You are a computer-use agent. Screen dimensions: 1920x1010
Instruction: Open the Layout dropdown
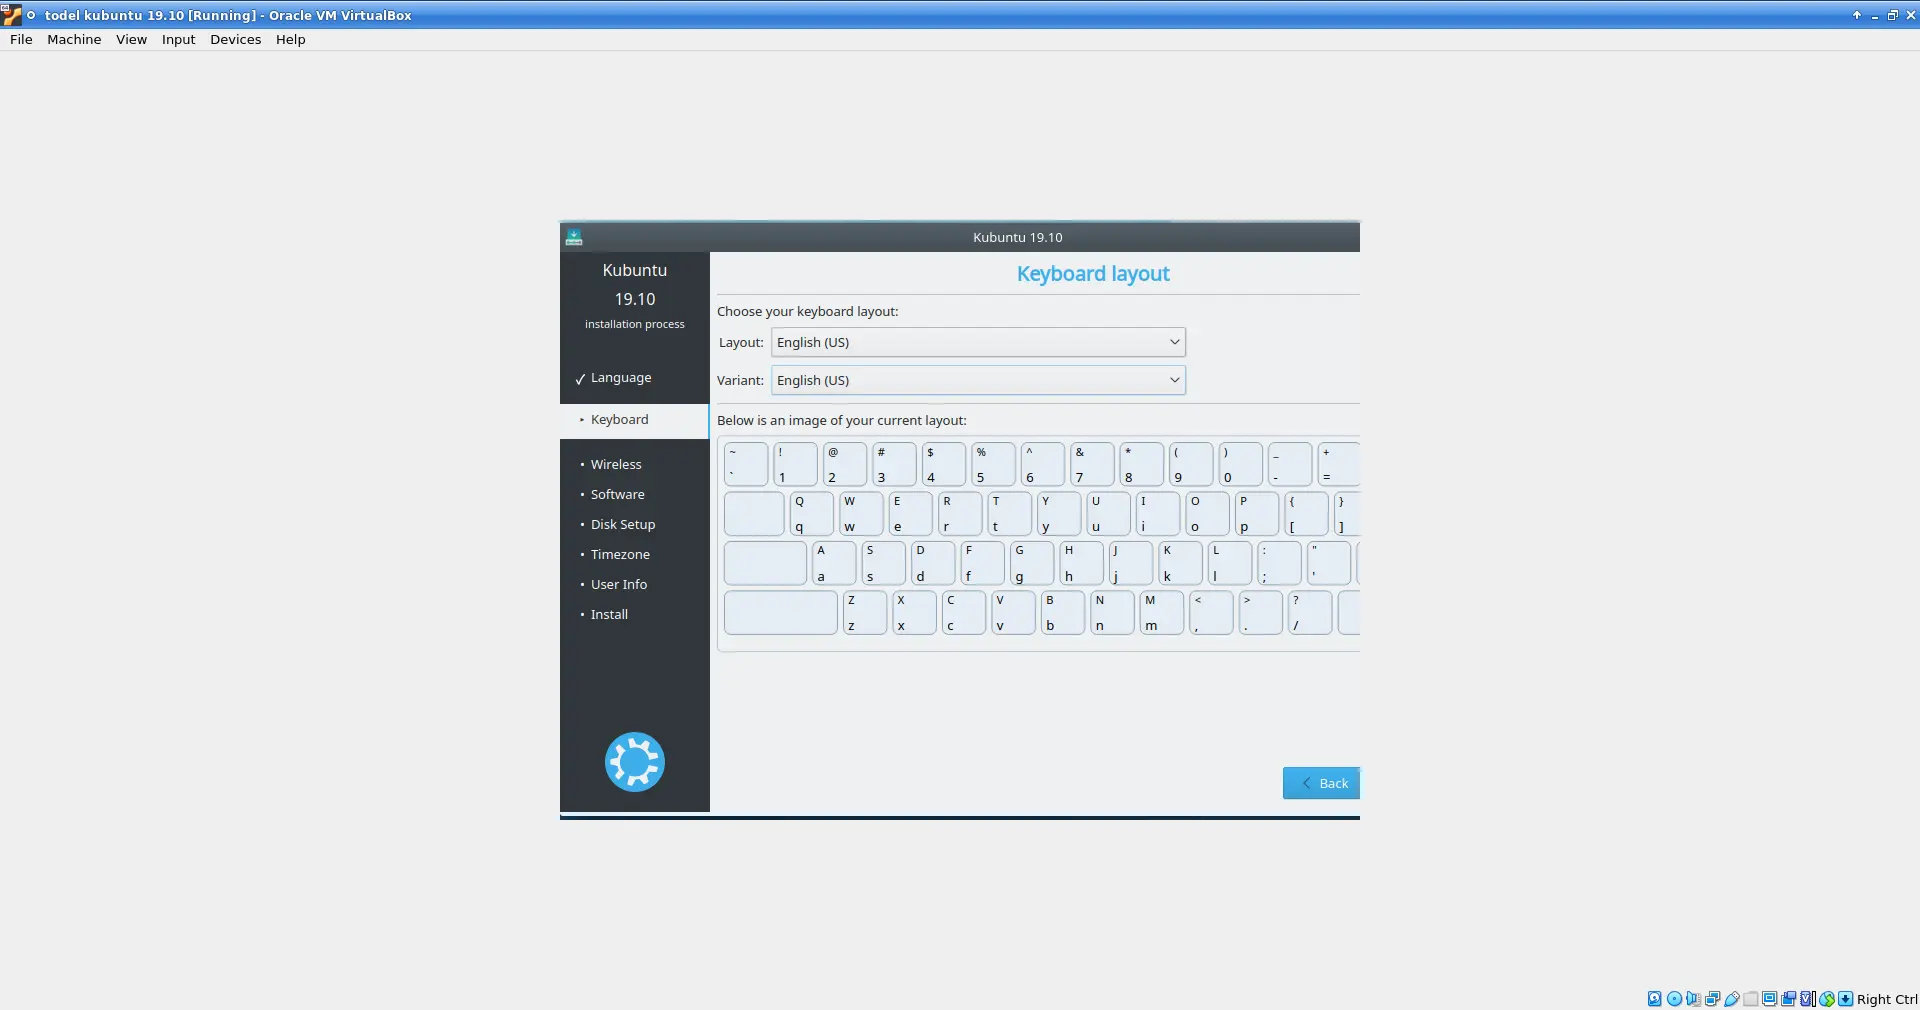click(x=978, y=342)
